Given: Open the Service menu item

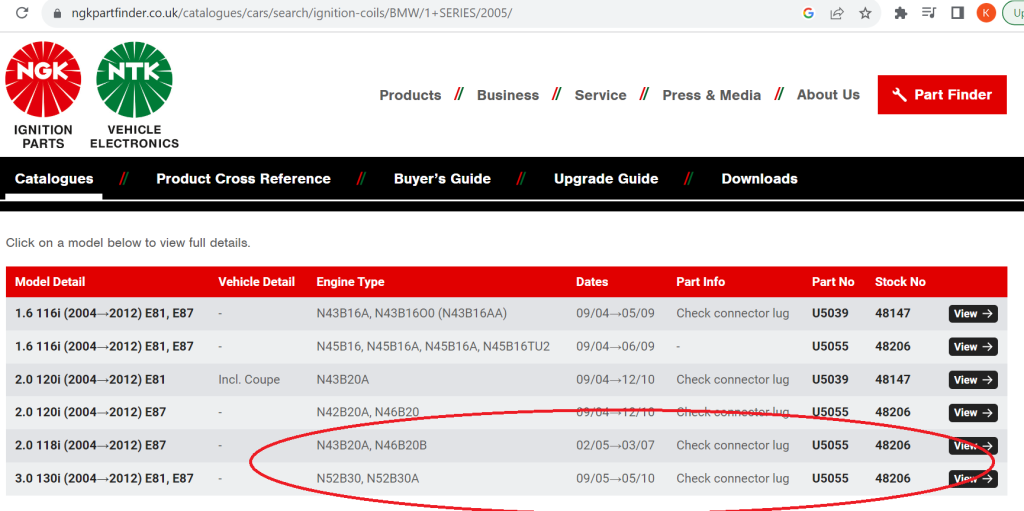Looking at the screenshot, I should pos(600,95).
